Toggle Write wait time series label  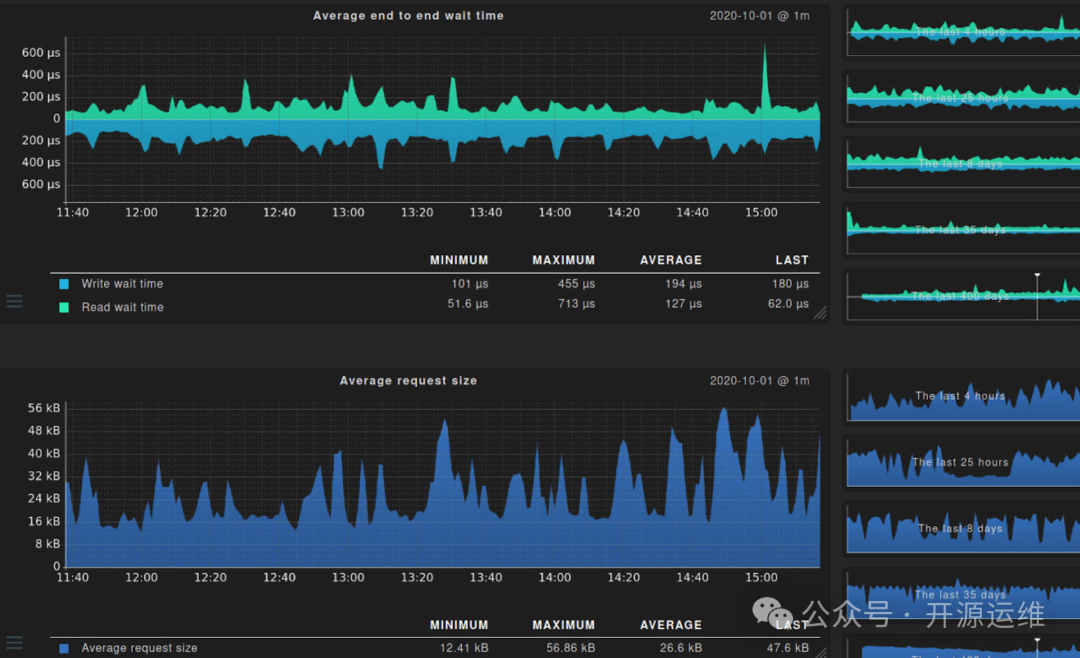pos(122,284)
